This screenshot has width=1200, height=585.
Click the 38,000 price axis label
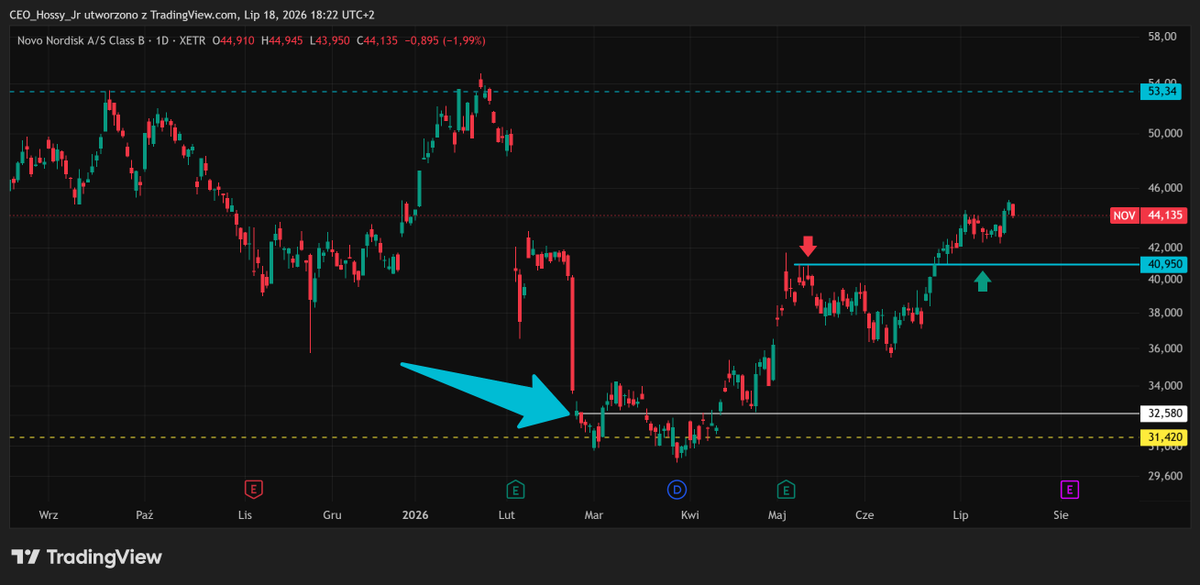tap(1163, 313)
